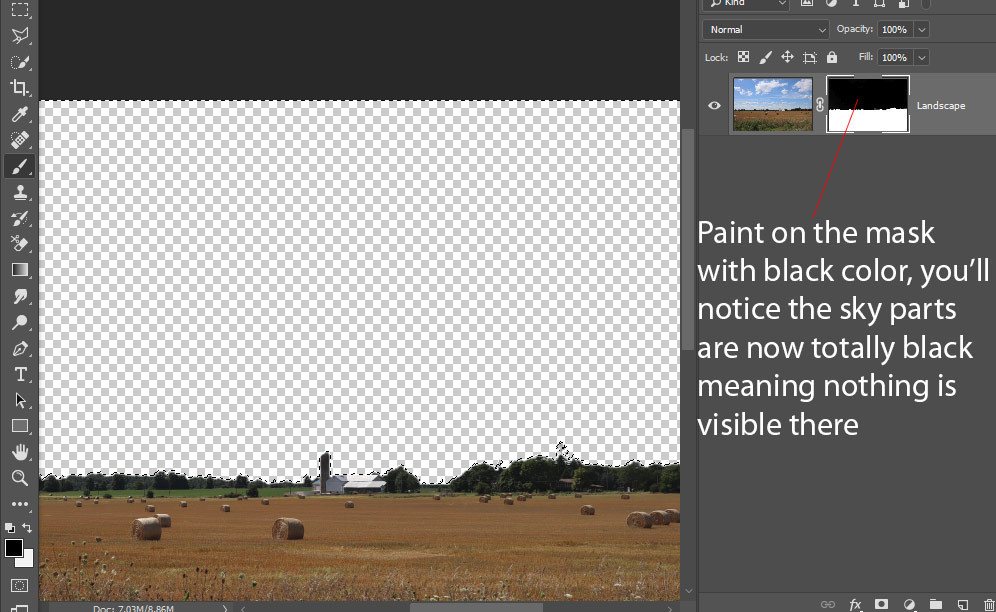
Task: Hide the Landscape layer with the eye icon
Action: coord(714,105)
